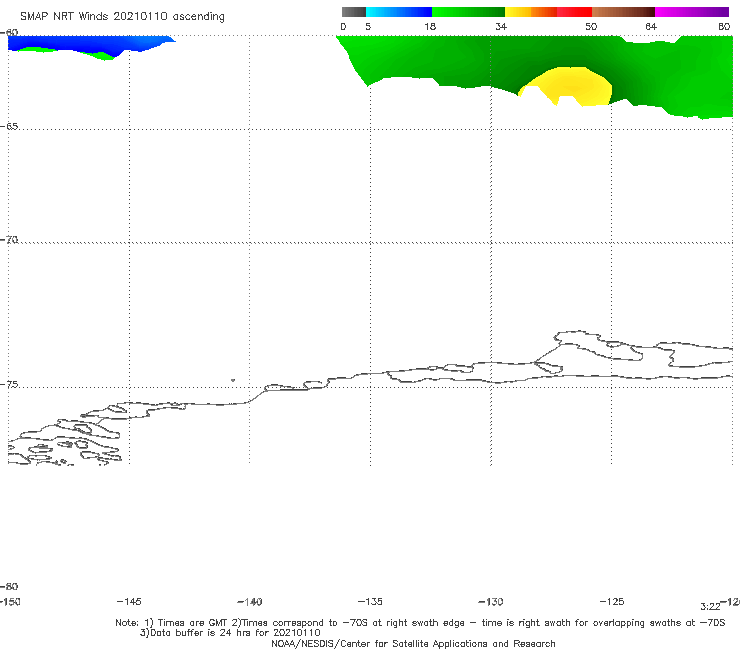Click the 'Note: 1) Times are GMT' footnote line
This screenshot has width=740, height=650.
click(x=420, y=623)
